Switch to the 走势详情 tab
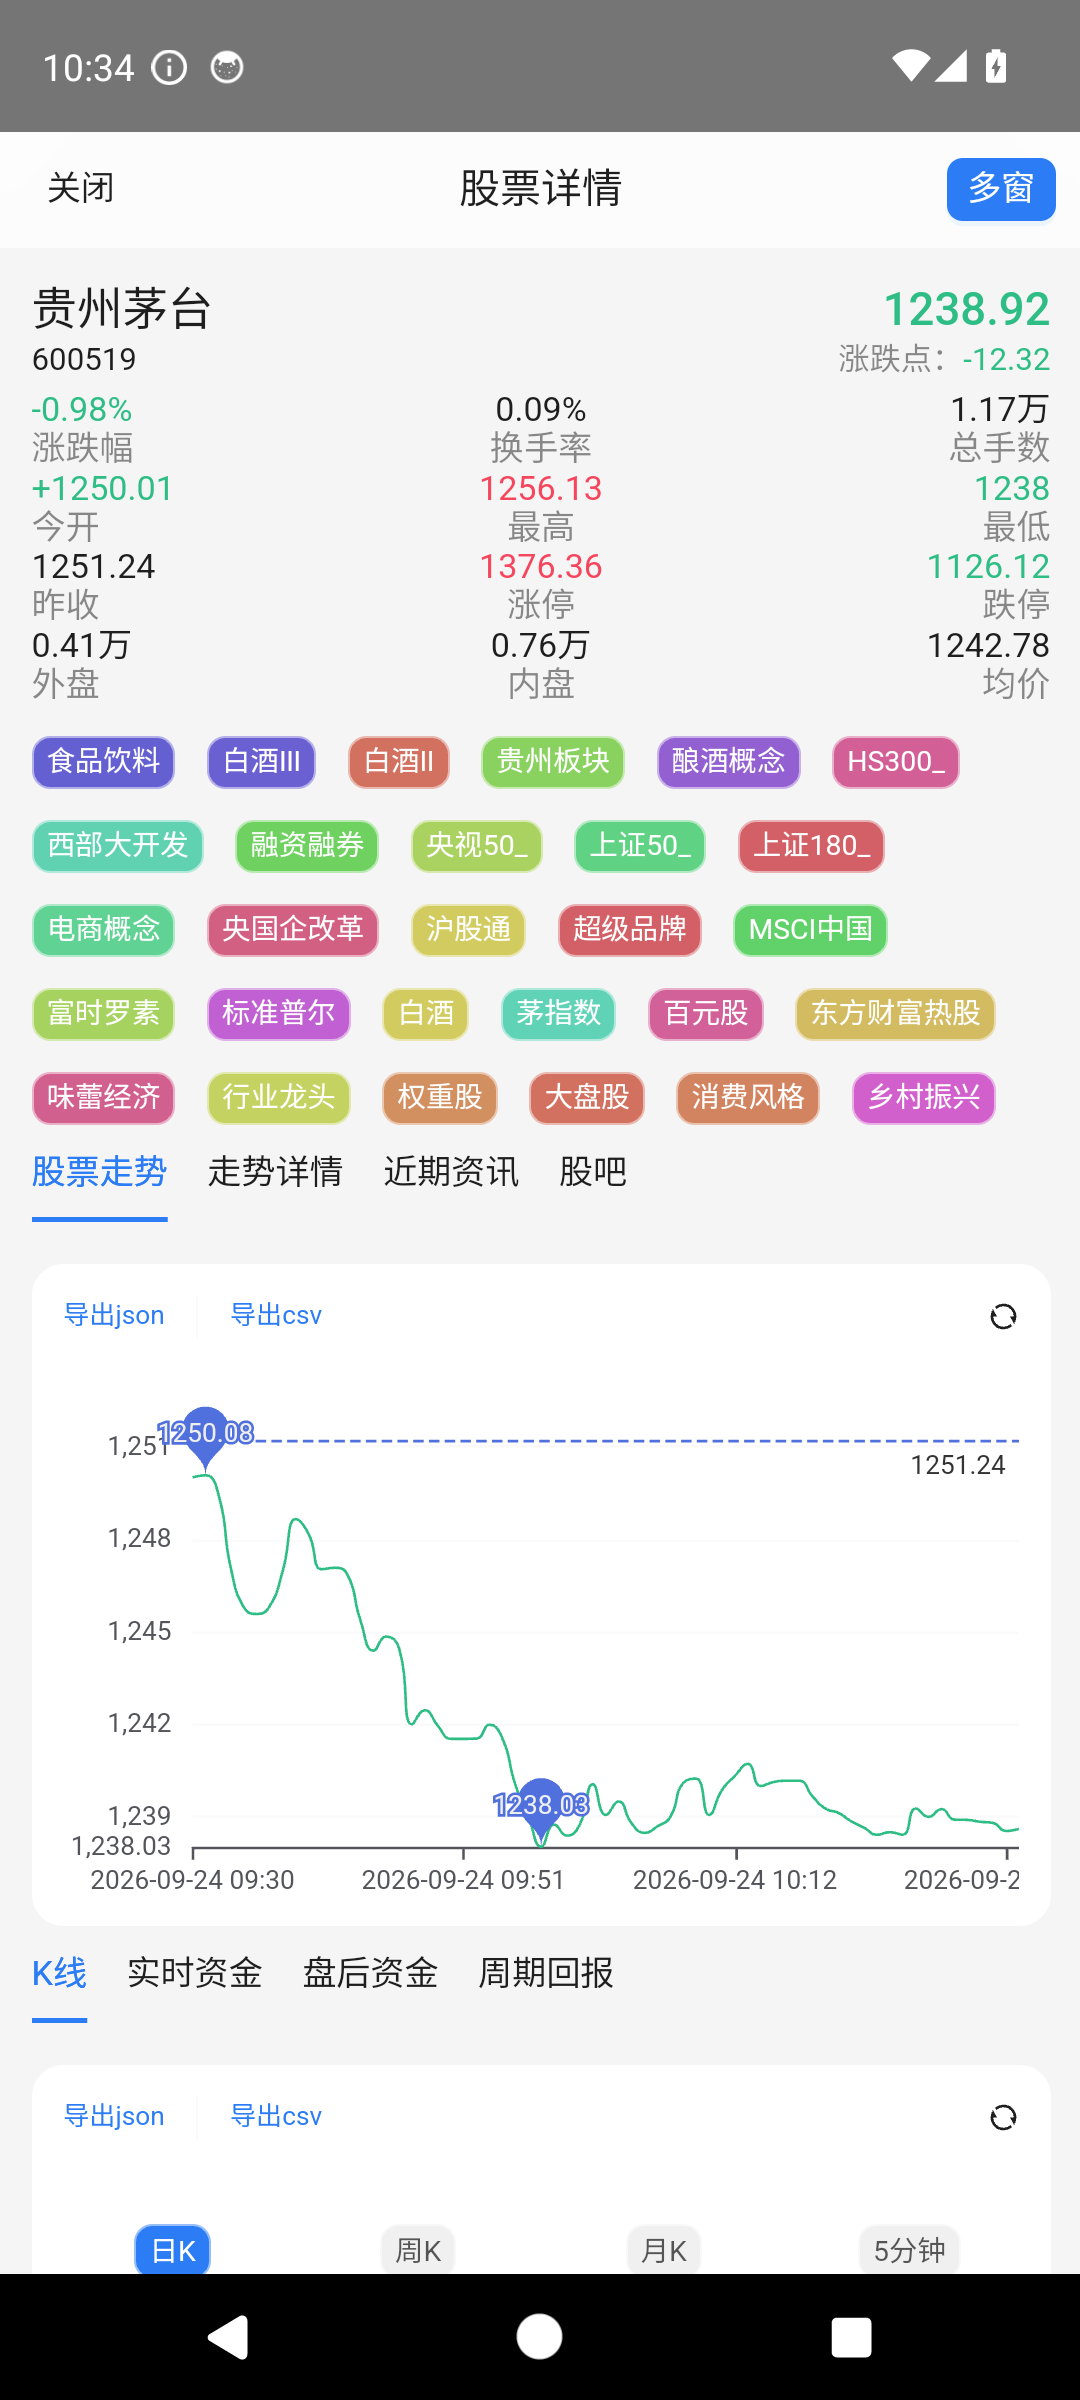The height and width of the screenshot is (2400, 1080). 275,1172
